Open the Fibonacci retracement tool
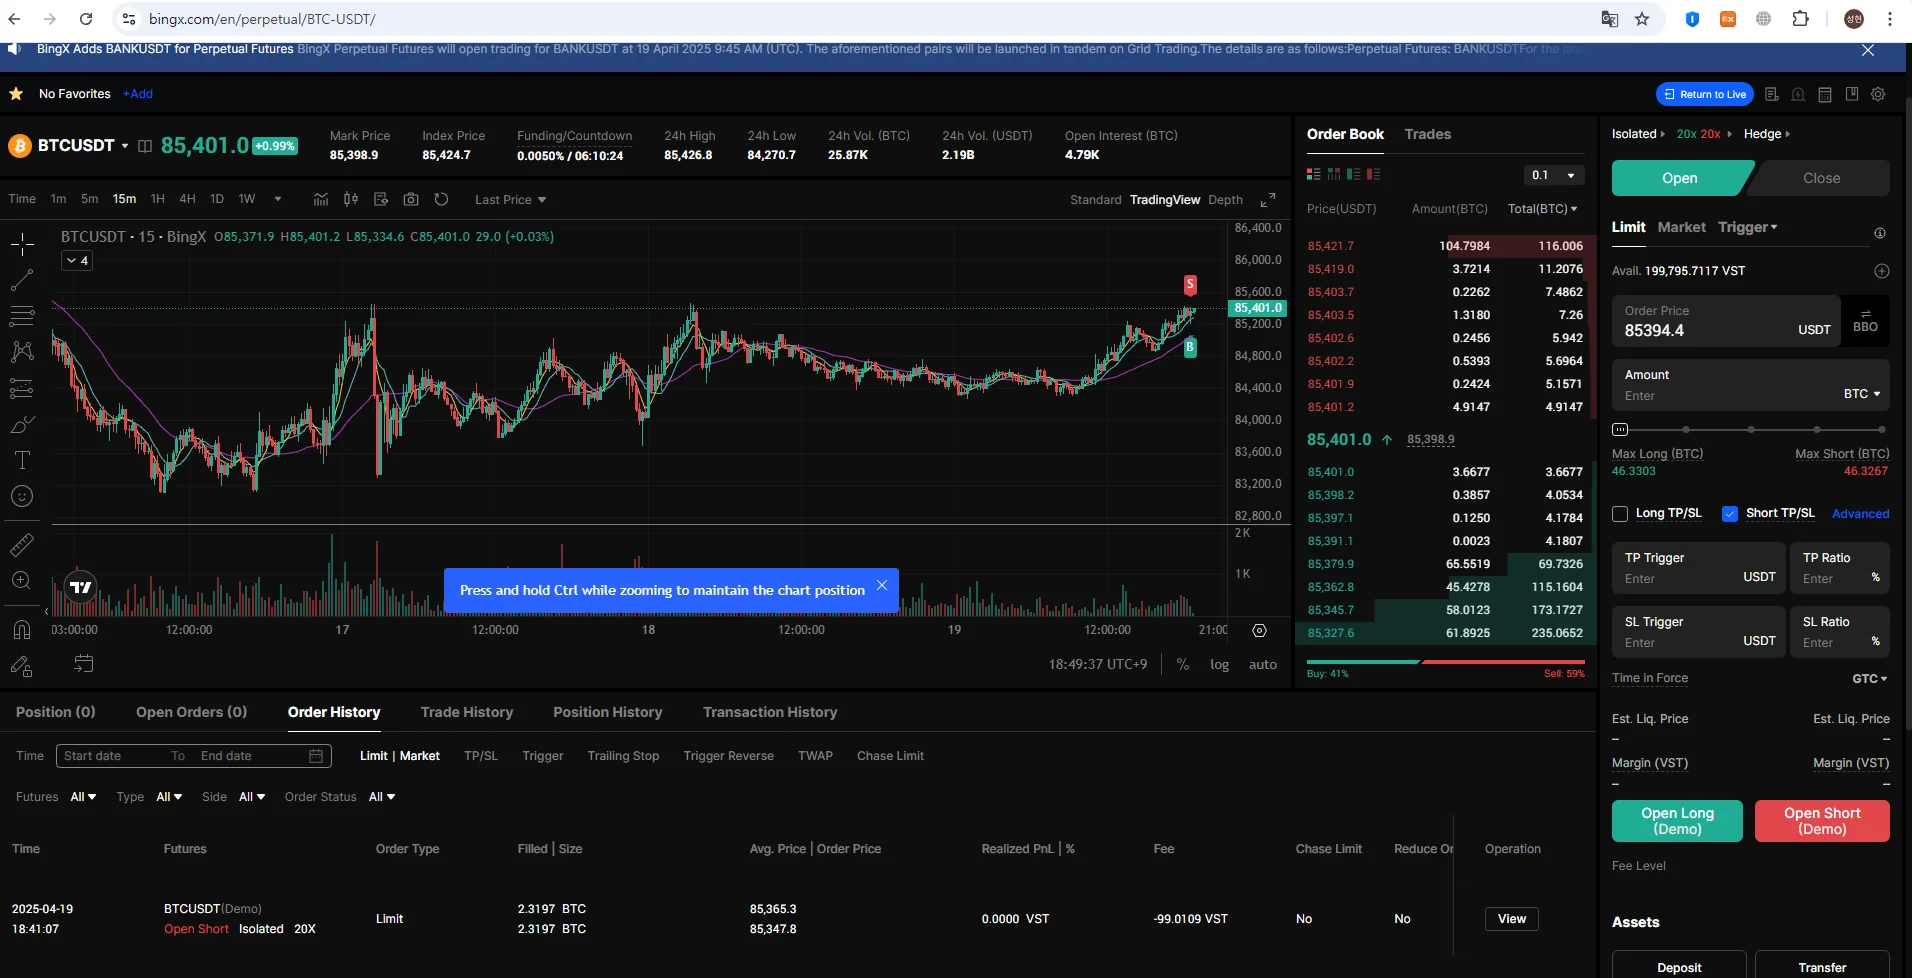Screen dimensions: 1912x978 [x=22, y=316]
